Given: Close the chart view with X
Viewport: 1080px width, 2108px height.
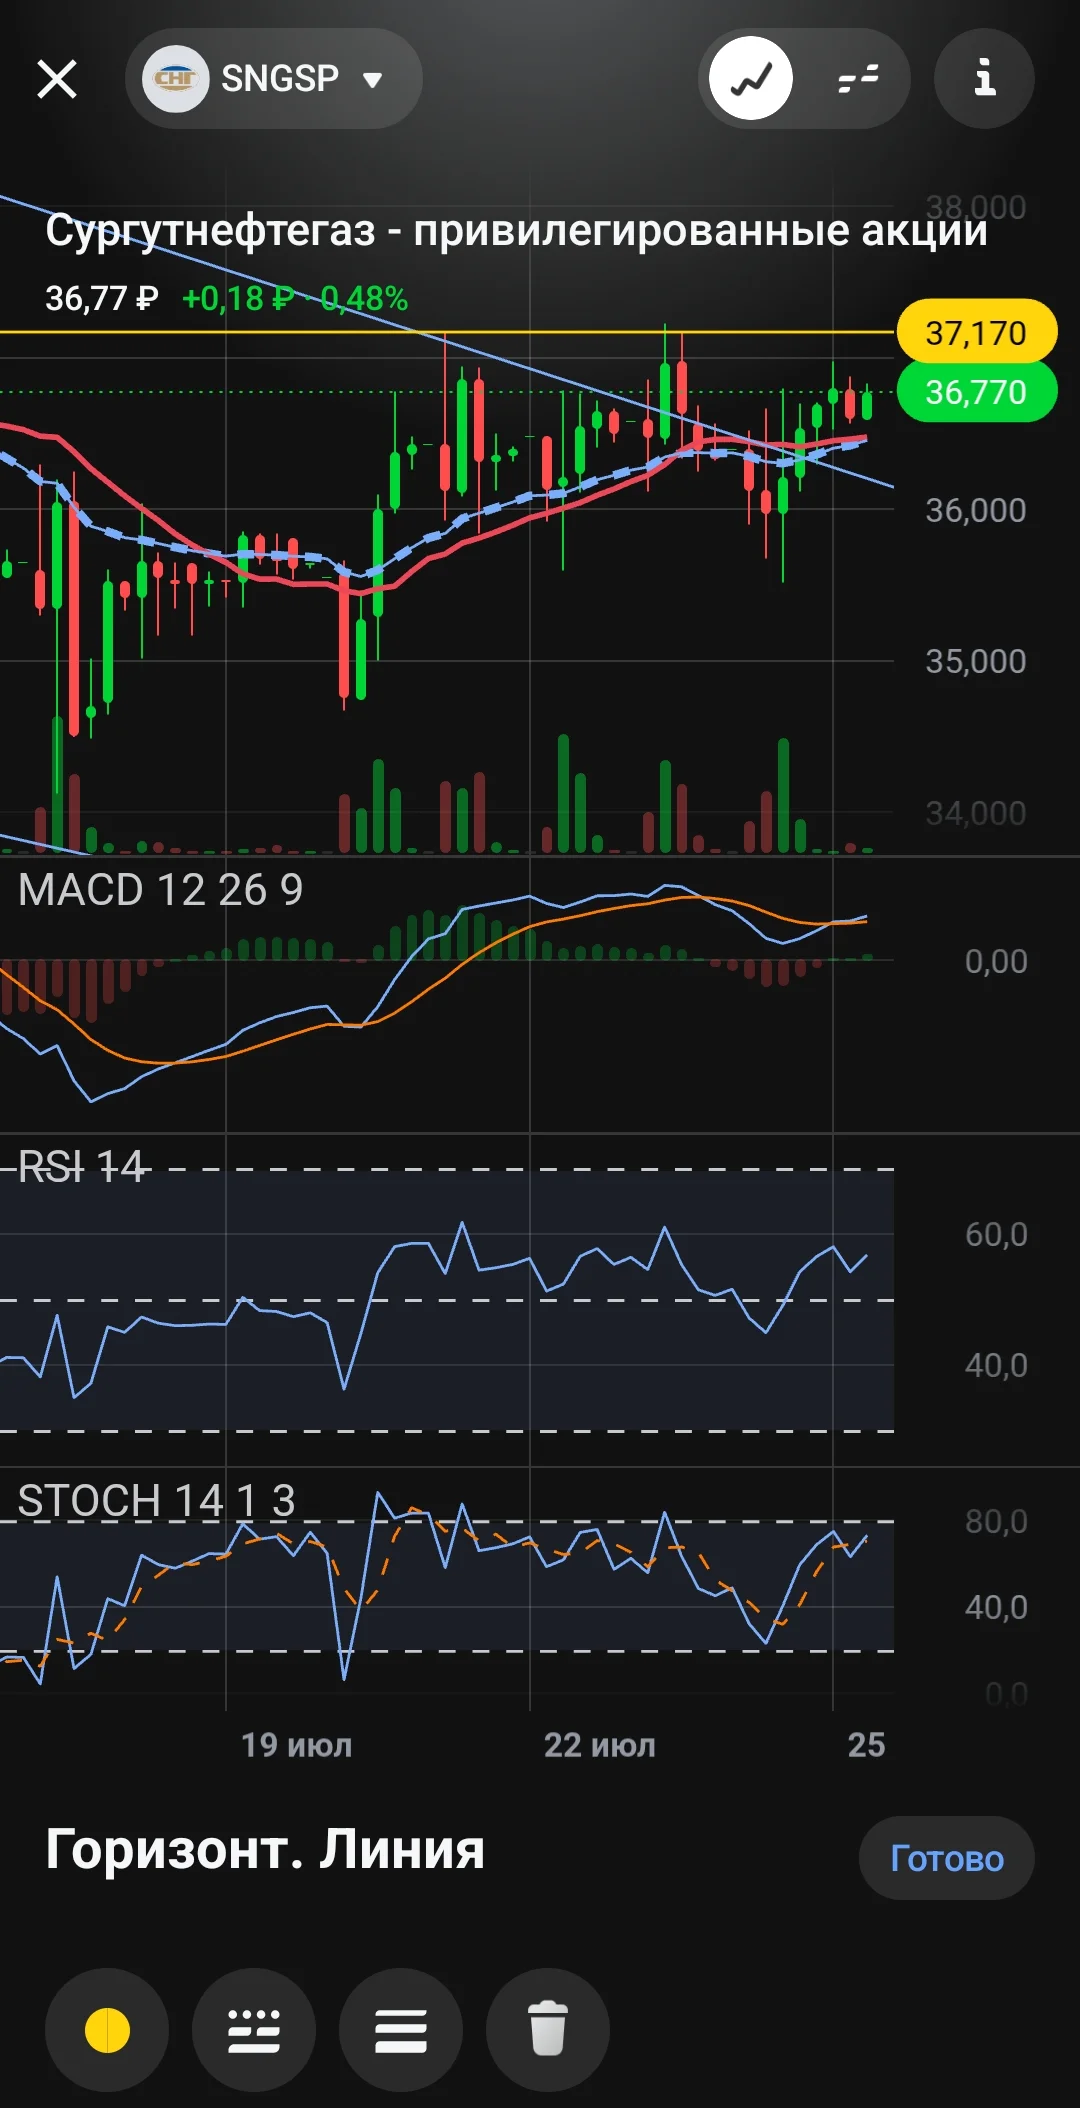Looking at the screenshot, I should point(57,78).
